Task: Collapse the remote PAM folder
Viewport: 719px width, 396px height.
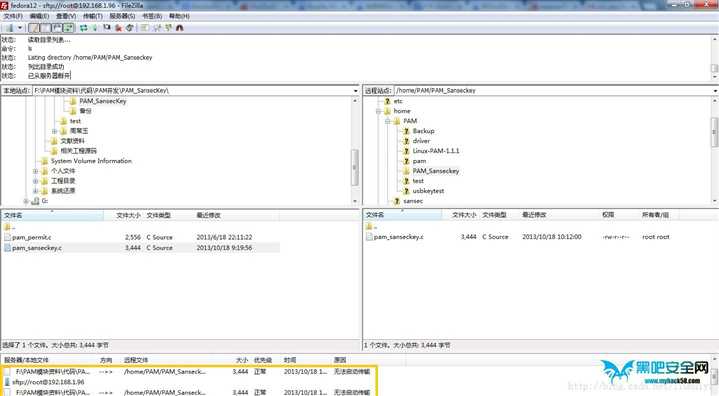Action: pos(387,121)
